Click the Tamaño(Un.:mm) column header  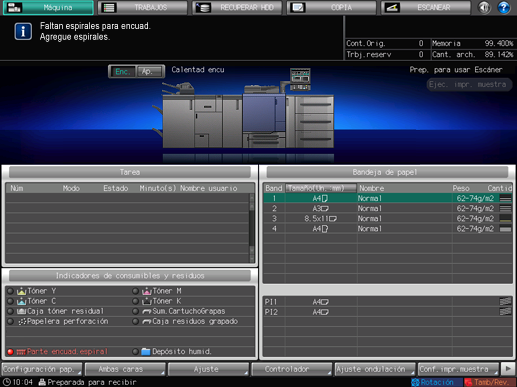[x=321, y=188]
